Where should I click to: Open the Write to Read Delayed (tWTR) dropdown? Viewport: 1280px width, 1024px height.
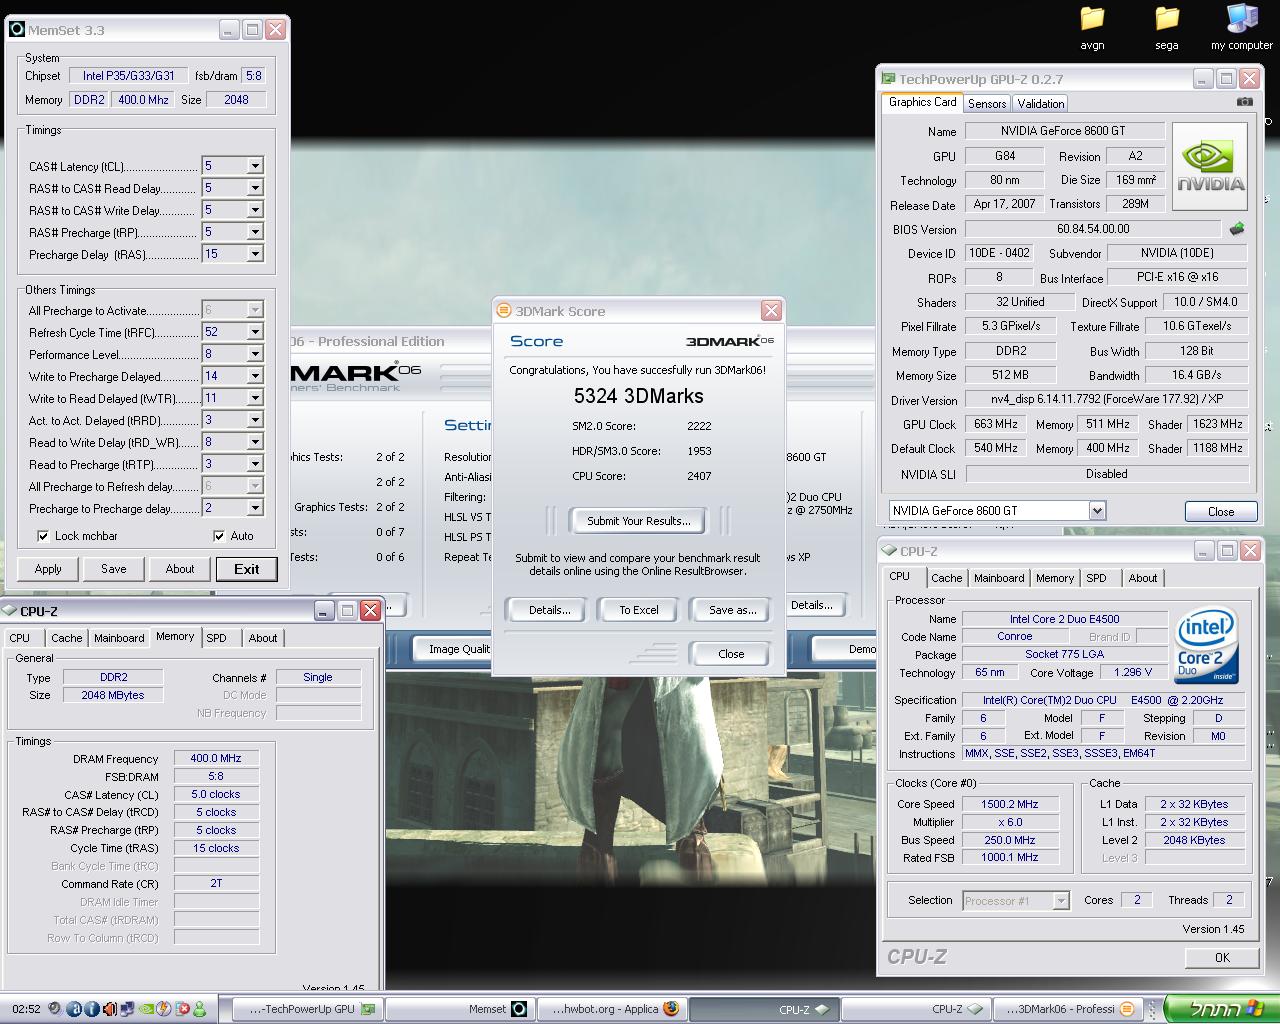[255, 398]
